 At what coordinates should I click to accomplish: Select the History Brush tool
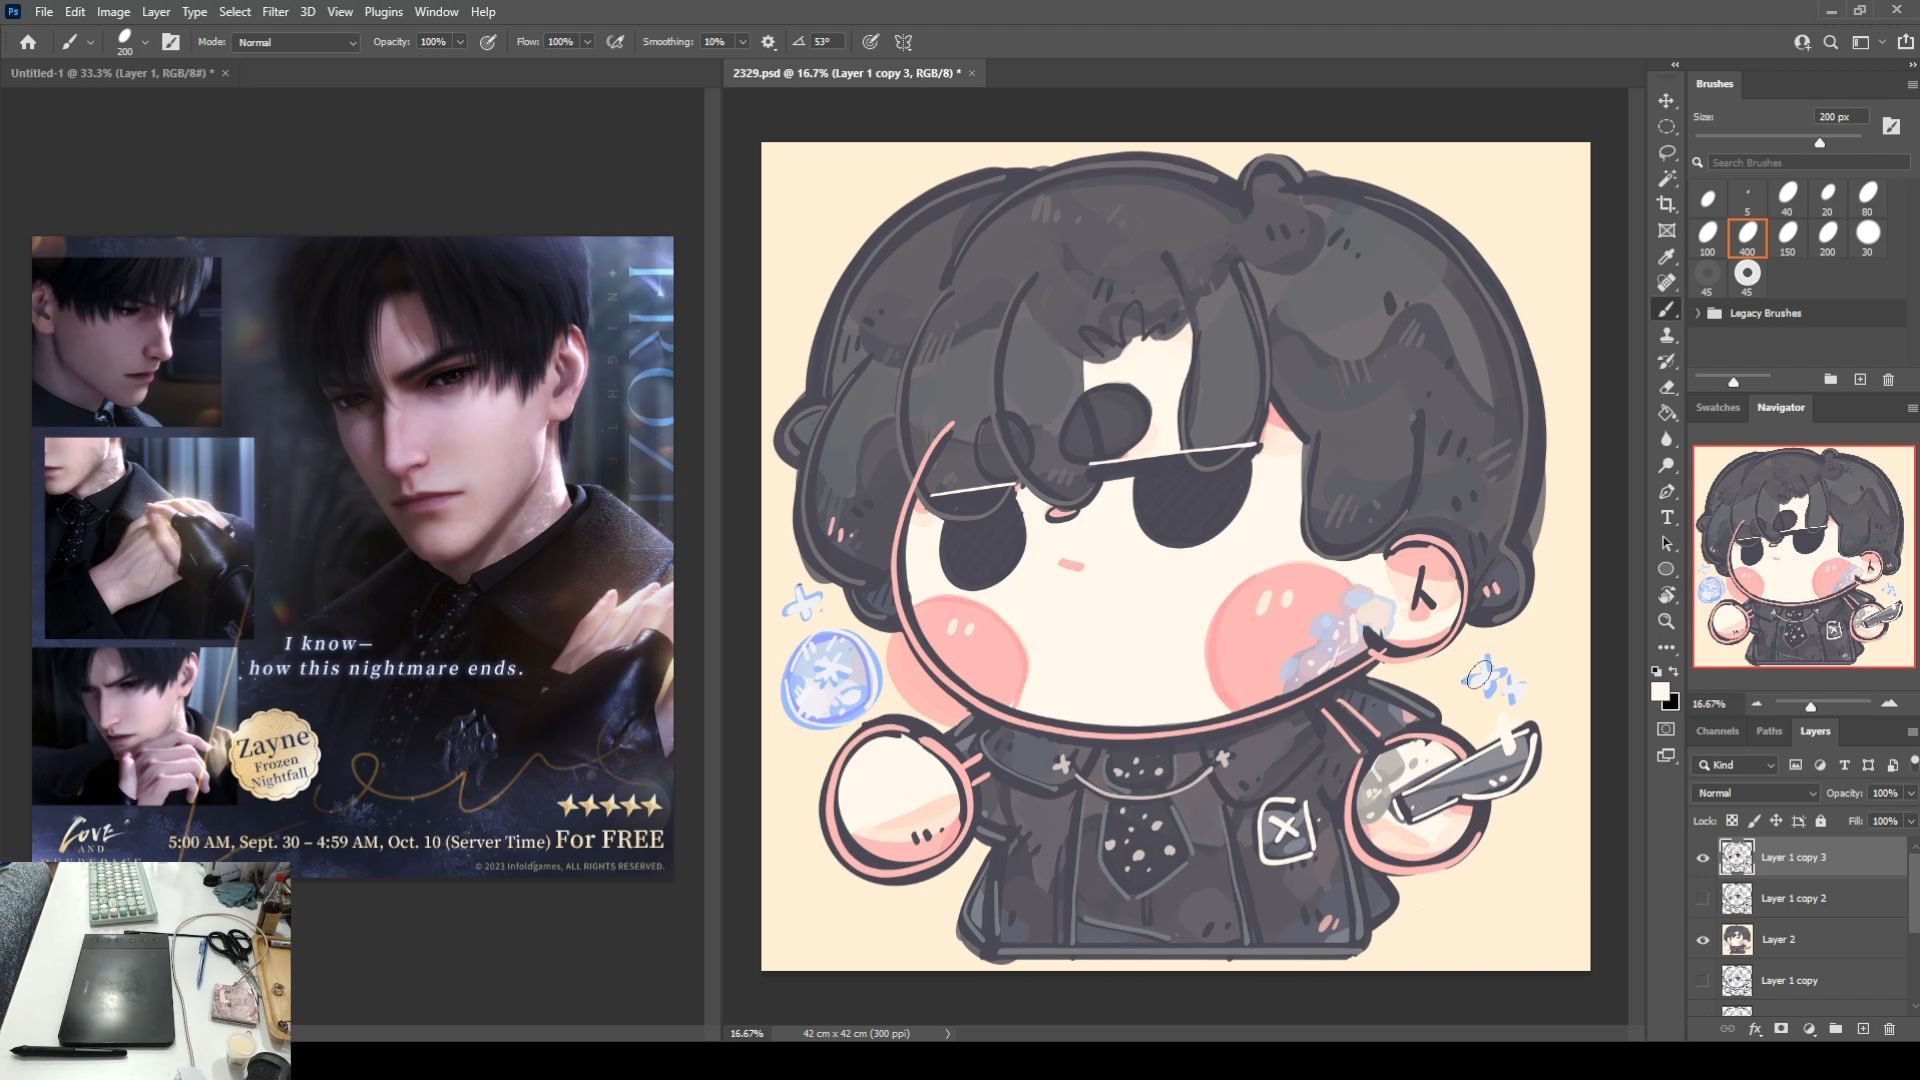click(1666, 361)
